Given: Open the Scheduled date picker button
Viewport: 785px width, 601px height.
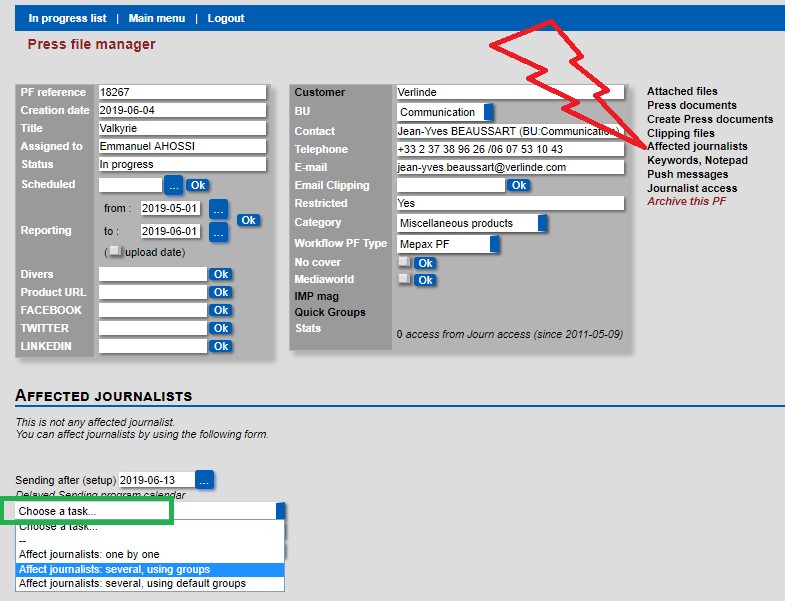Looking at the screenshot, I should click(173, 185).
